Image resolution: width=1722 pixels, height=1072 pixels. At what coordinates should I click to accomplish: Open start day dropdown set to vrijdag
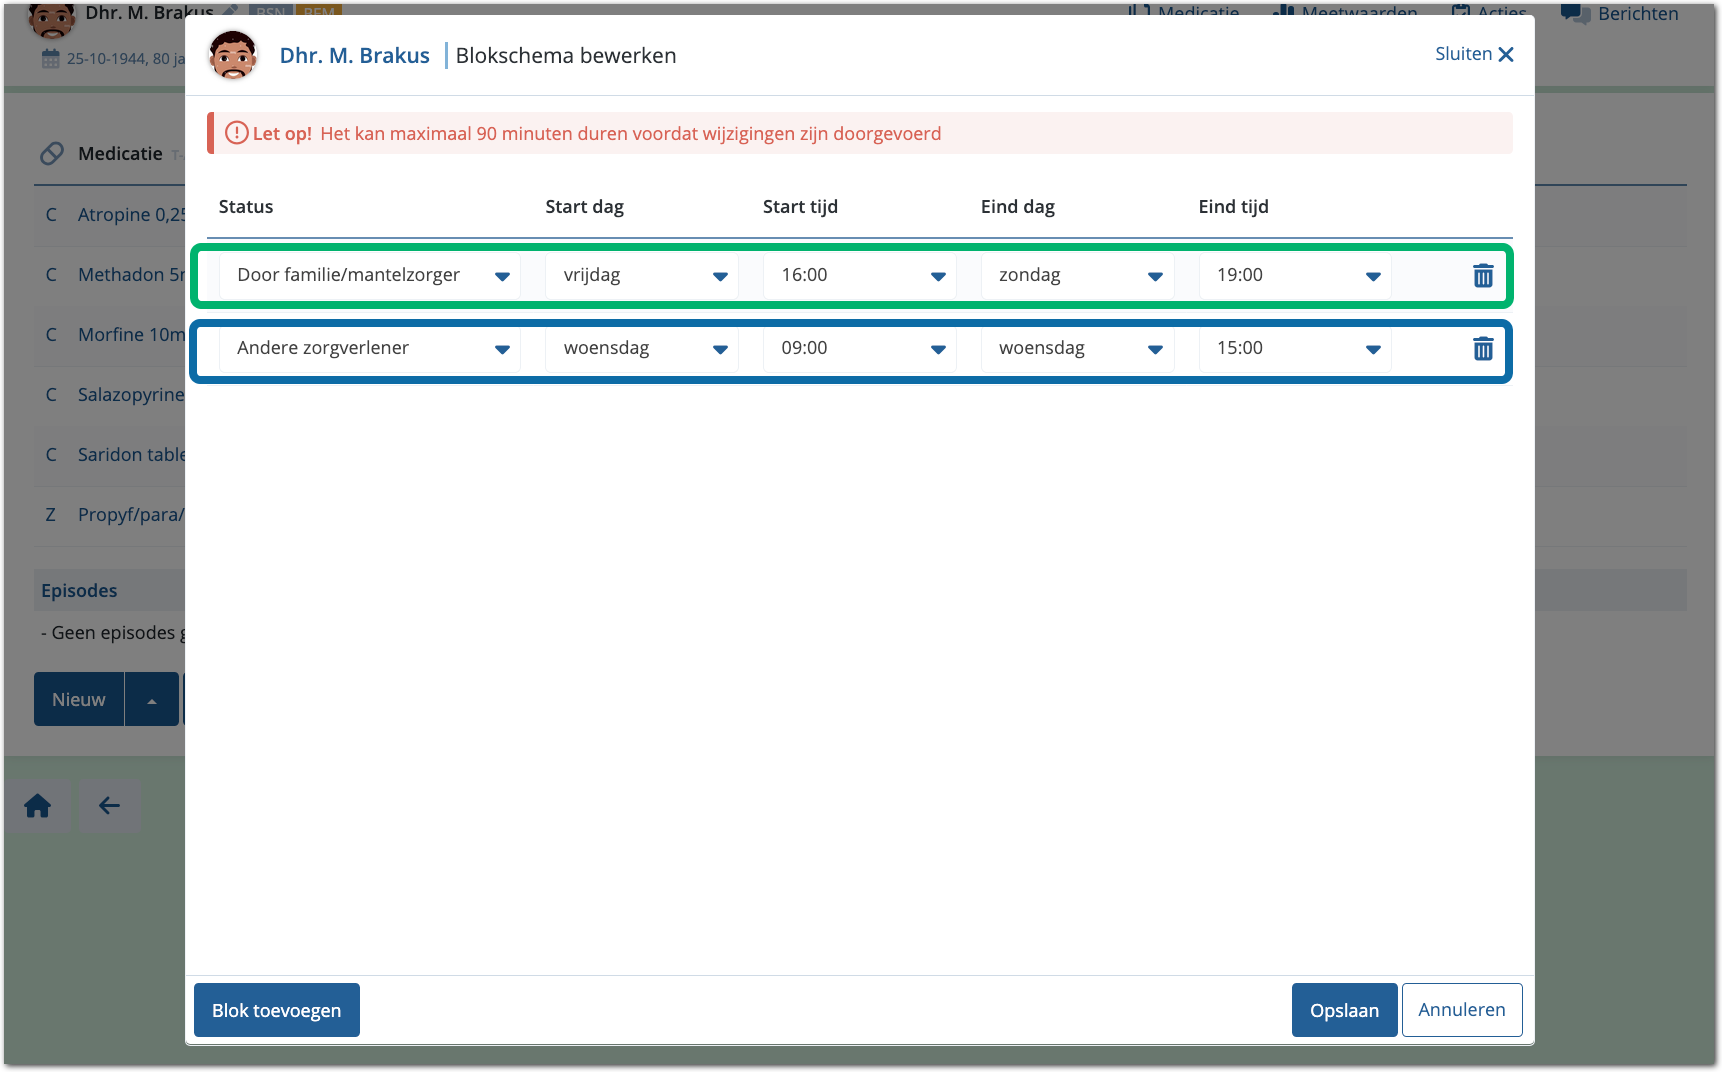pos(641,275)
